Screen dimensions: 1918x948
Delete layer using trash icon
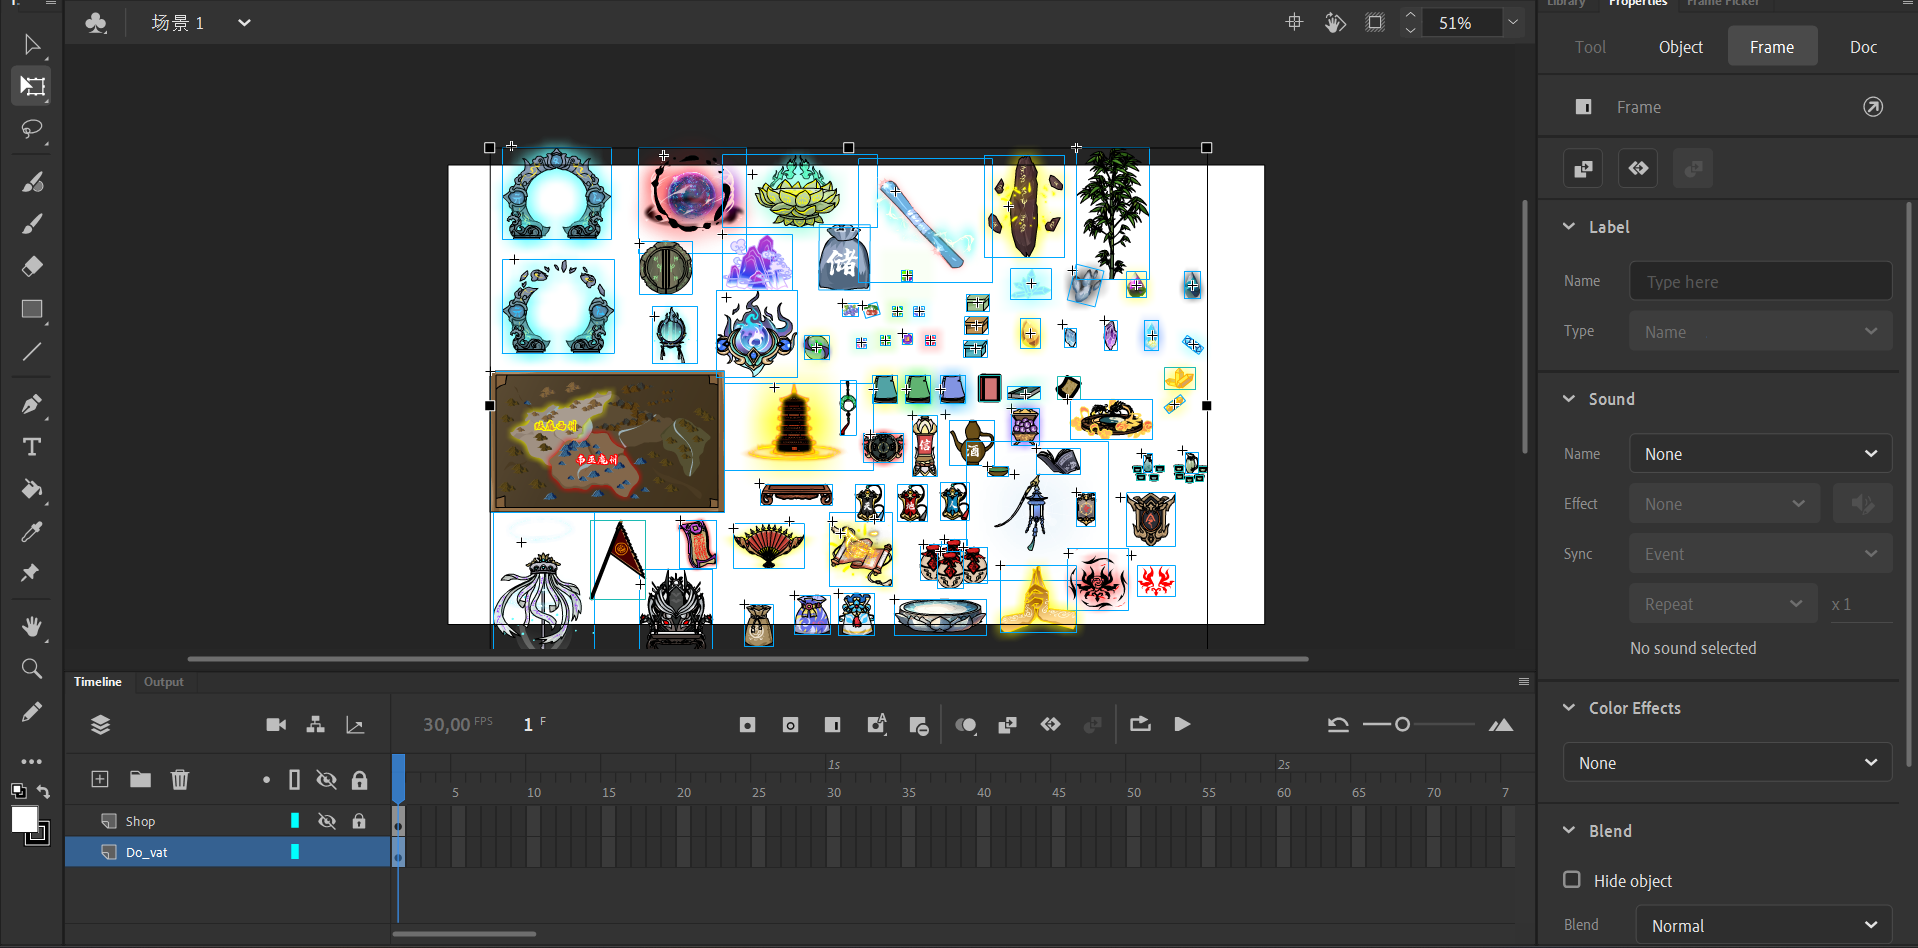[180, 779]
